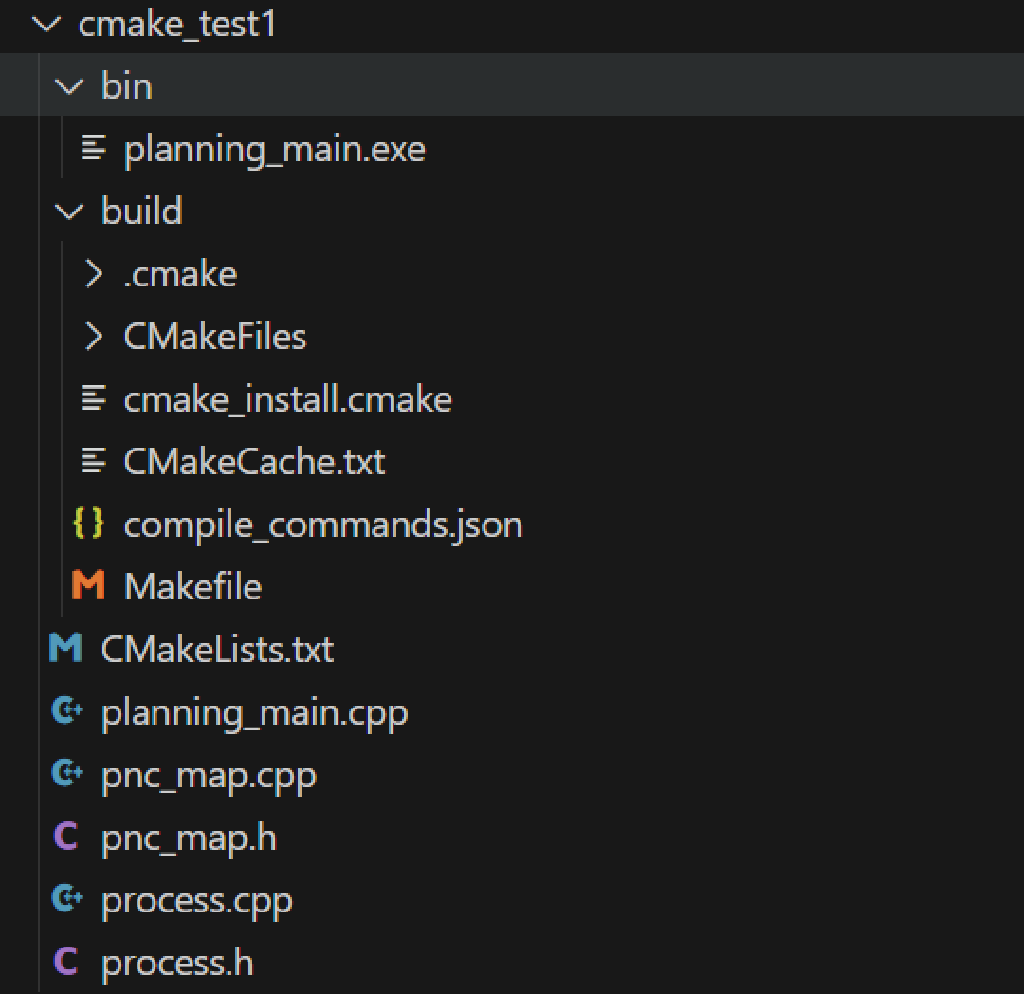Click the file icon beside CMakeCache.txt
This screenshot has width=1024, height=994.
pos(95,461)
